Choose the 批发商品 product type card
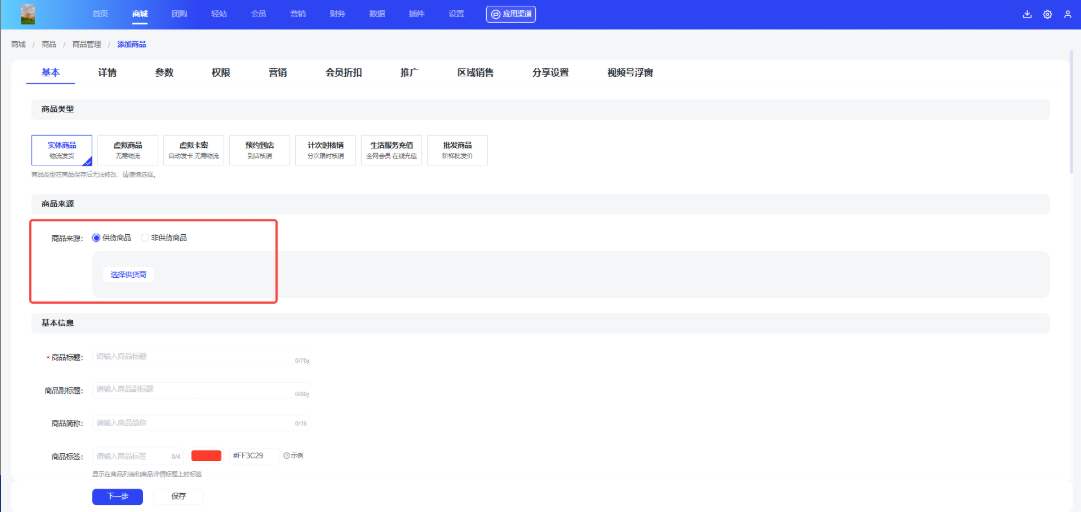The height and width of the screenshot is (512, 1081). click(457, 150)
